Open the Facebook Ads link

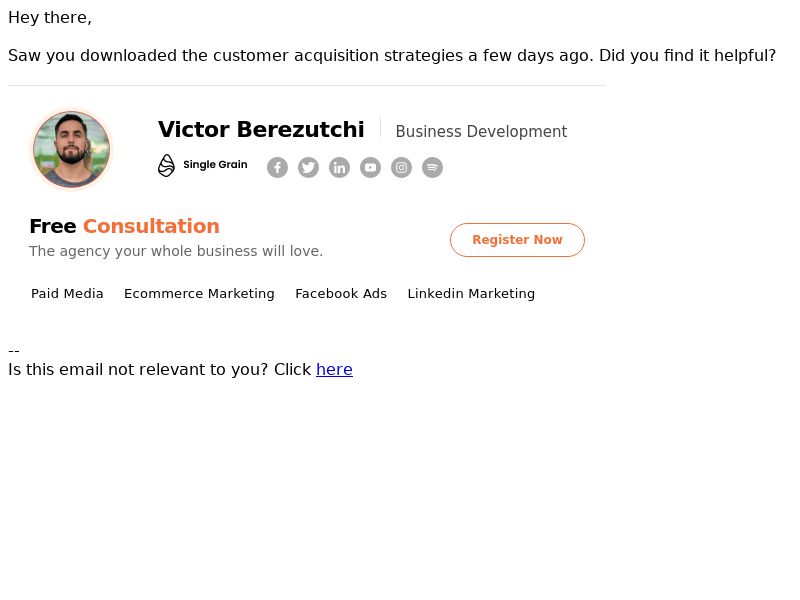click(341, 294)
